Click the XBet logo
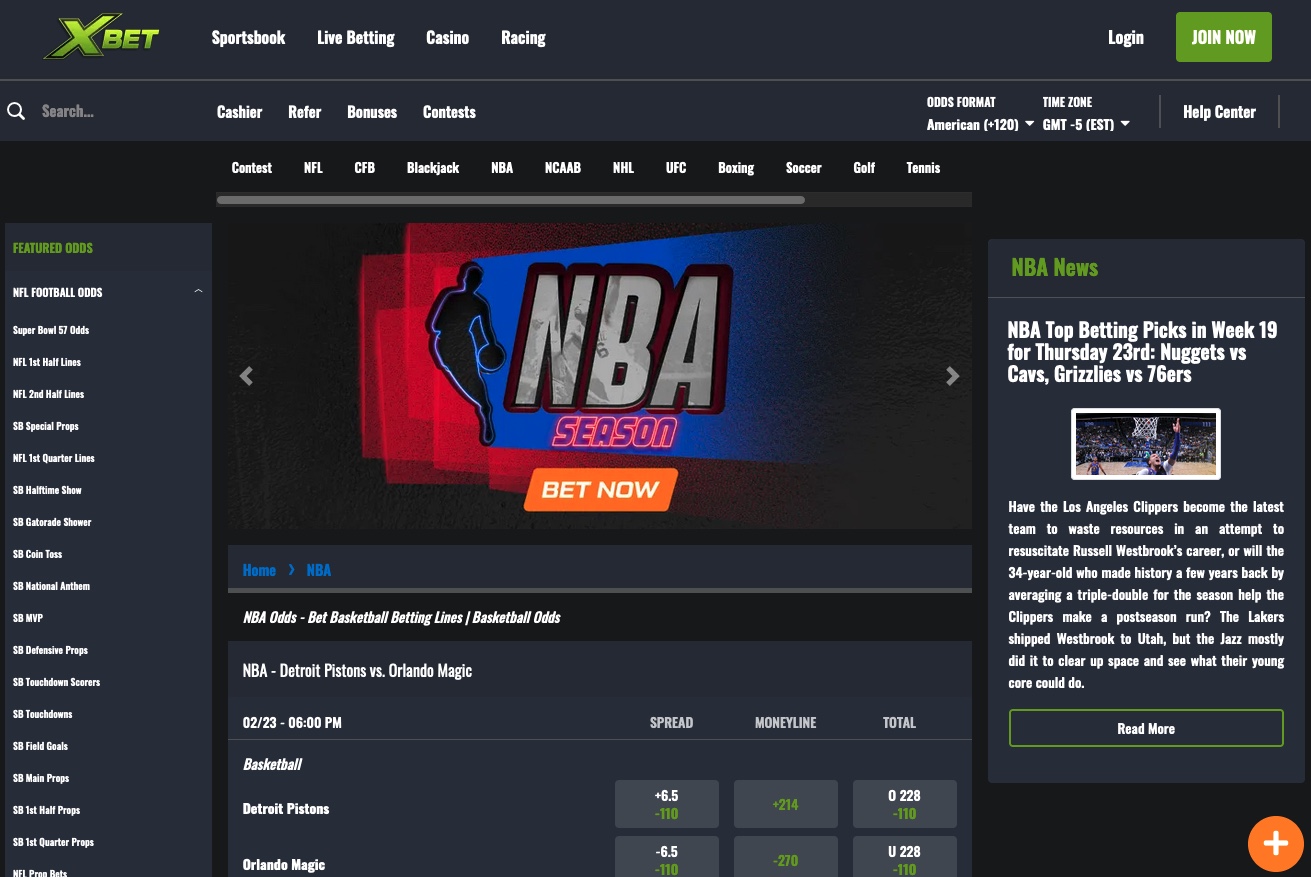The width and height of the screenshot is (1311, 877). click(101, 37)
